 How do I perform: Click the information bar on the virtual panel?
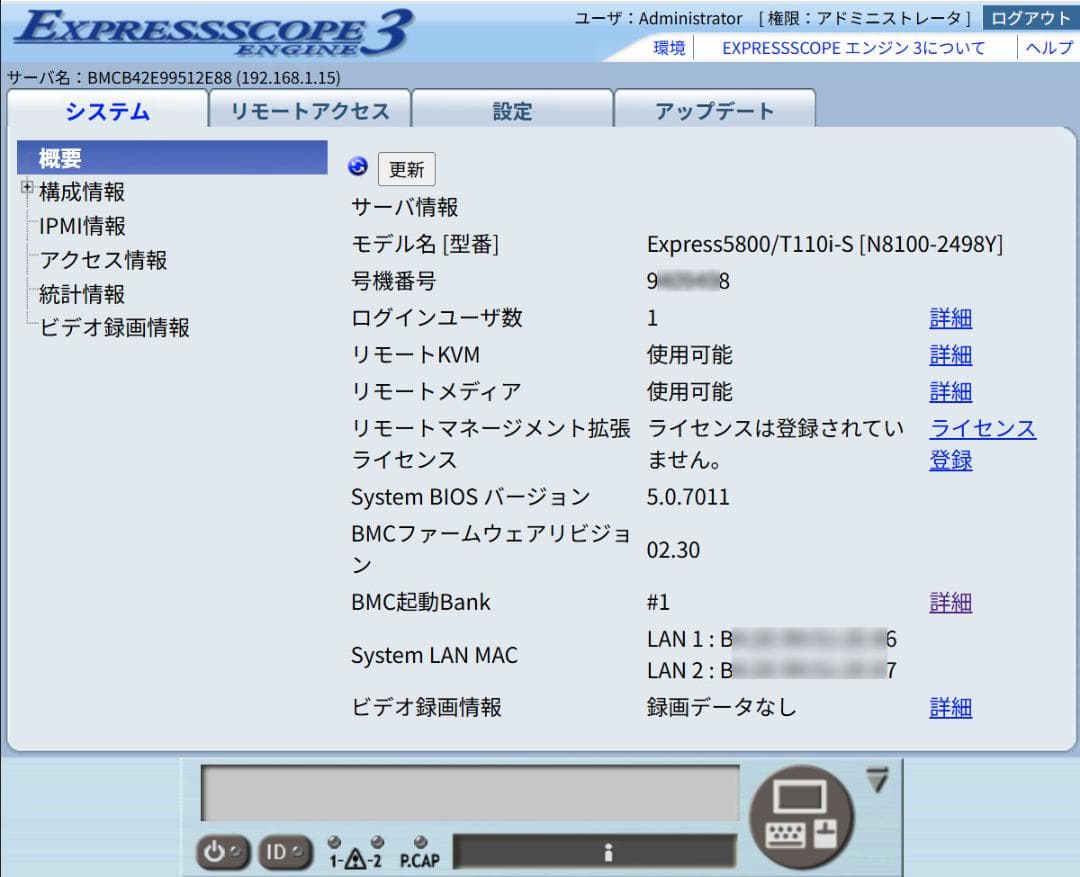click(x=610, y=849)
